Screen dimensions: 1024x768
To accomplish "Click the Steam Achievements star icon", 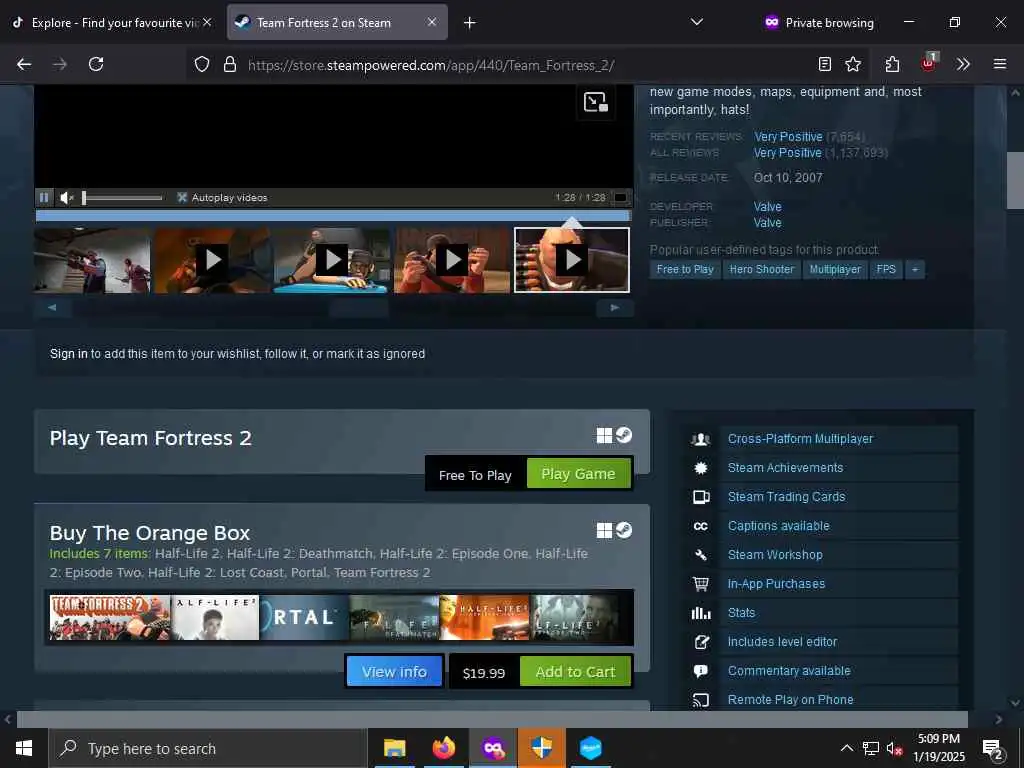I will pos(701,468).
